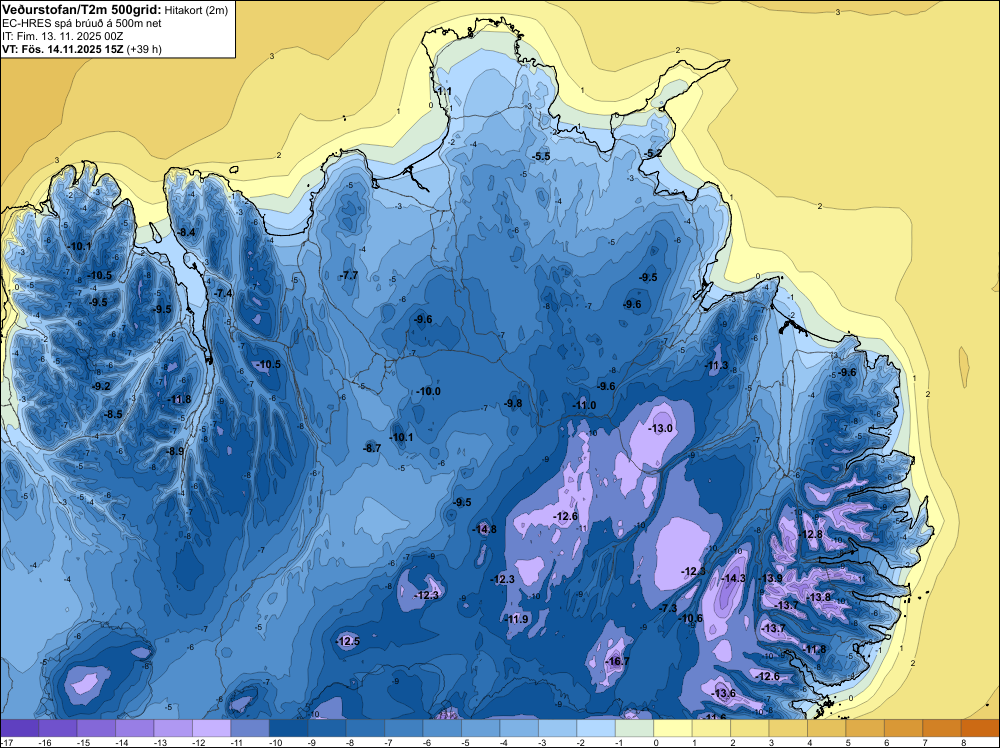Select the '0' label in the color legend
This screenshot has width=1000, height=748.
(656, 742)
